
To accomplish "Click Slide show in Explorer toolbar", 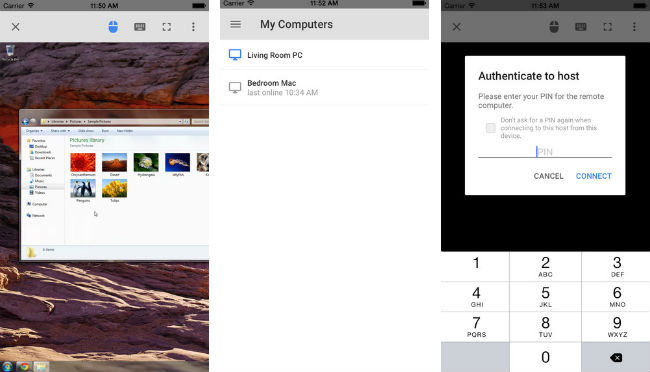I will [x=86, y=131].
